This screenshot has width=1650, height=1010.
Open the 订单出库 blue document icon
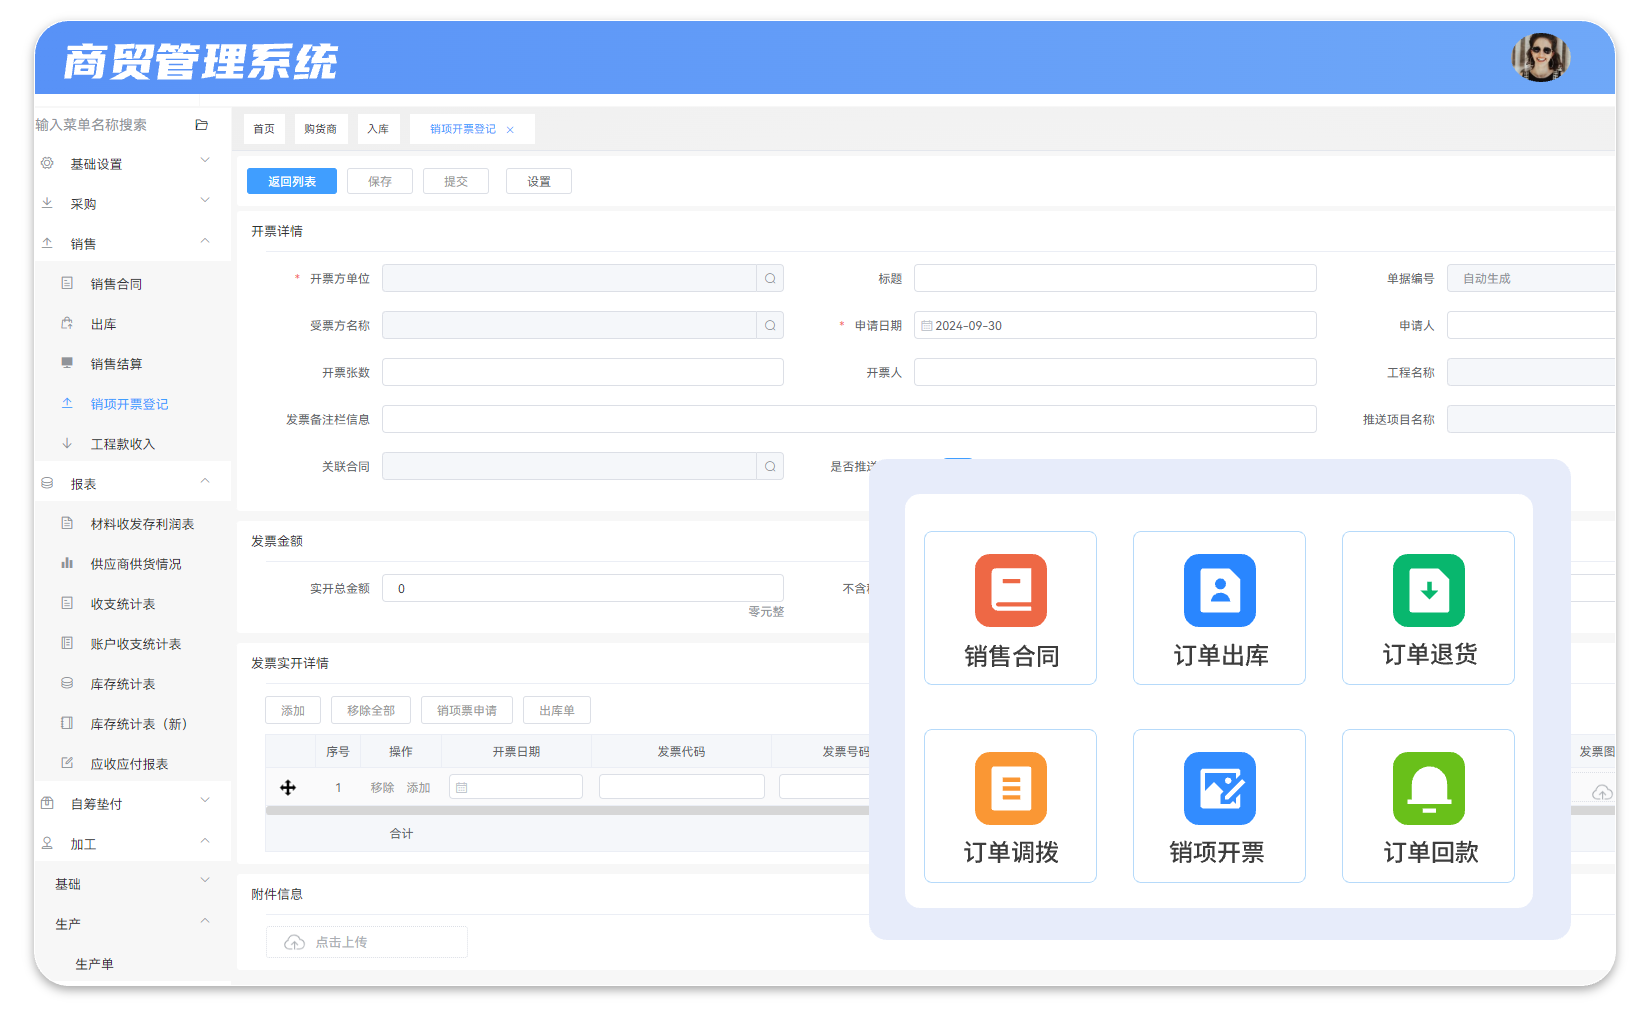click(x=1219, y=590)
